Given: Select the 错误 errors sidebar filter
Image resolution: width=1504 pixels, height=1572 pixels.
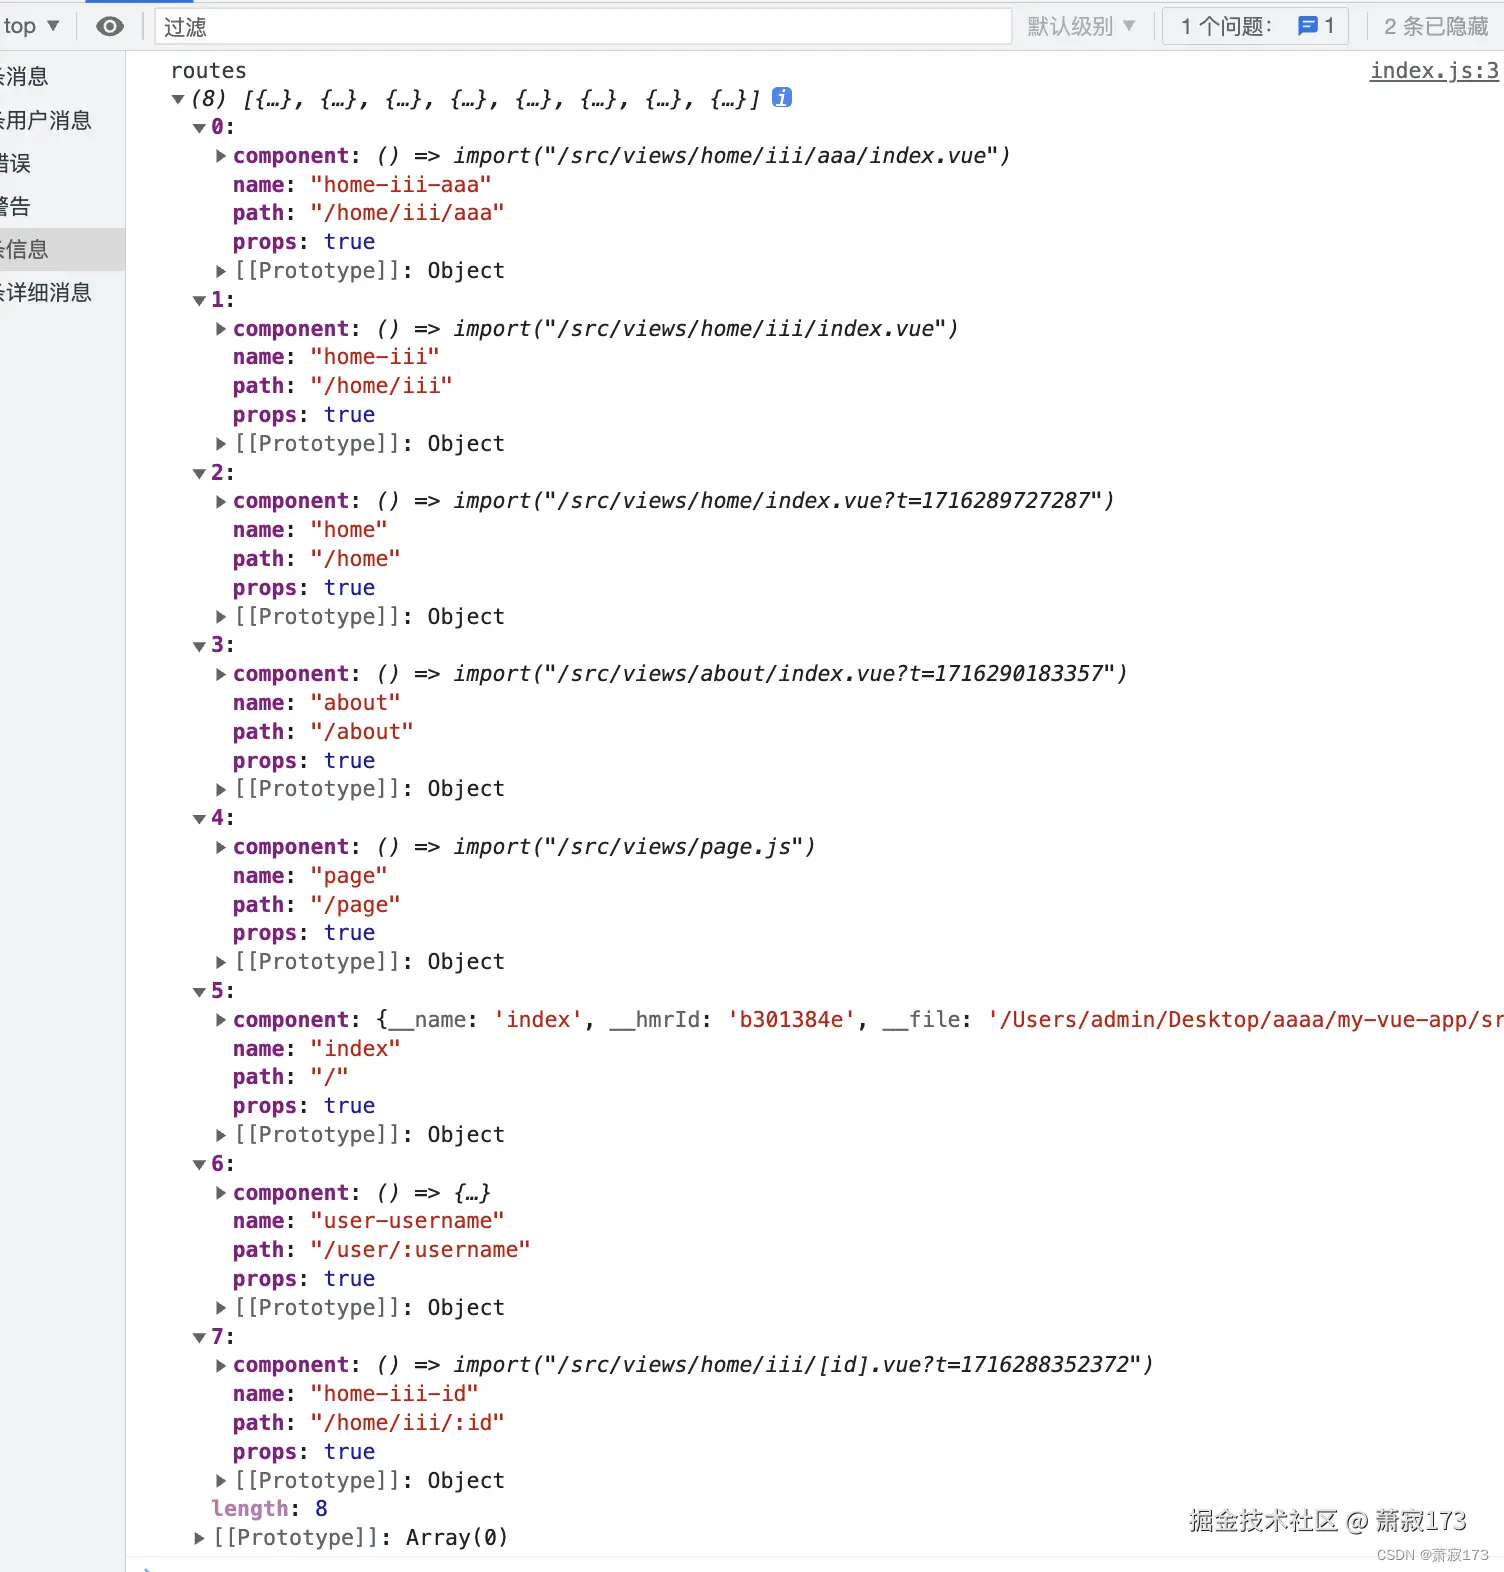Looking at the screenshot, I should (x=62, y=163).
